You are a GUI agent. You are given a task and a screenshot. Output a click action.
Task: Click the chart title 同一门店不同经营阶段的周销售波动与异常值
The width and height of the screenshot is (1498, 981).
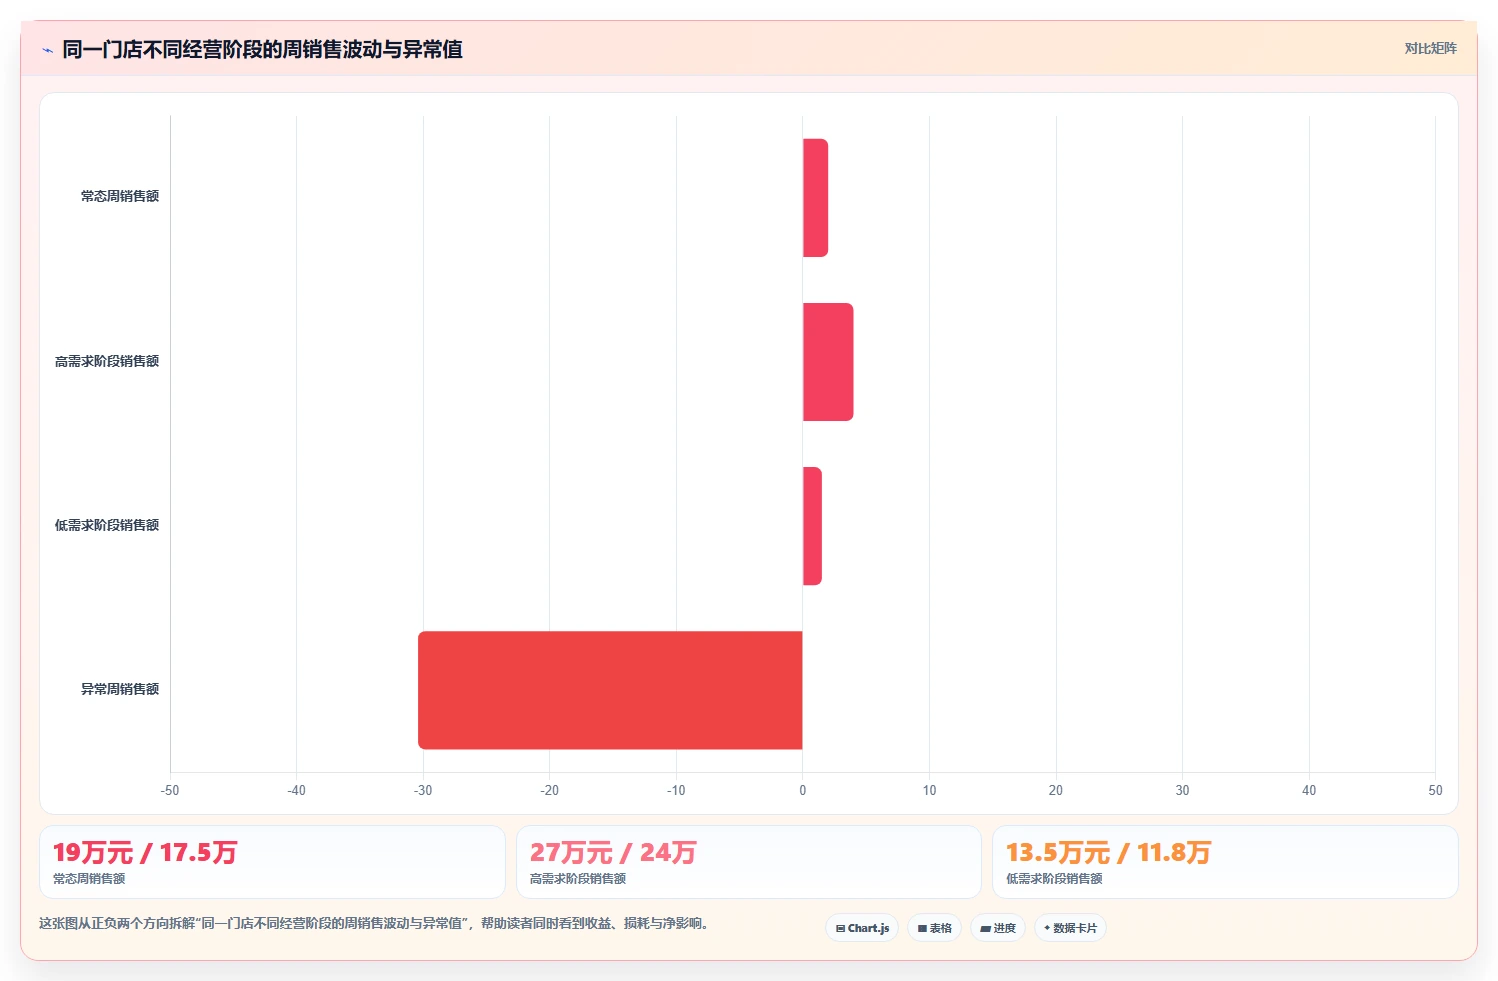[262, 49]
